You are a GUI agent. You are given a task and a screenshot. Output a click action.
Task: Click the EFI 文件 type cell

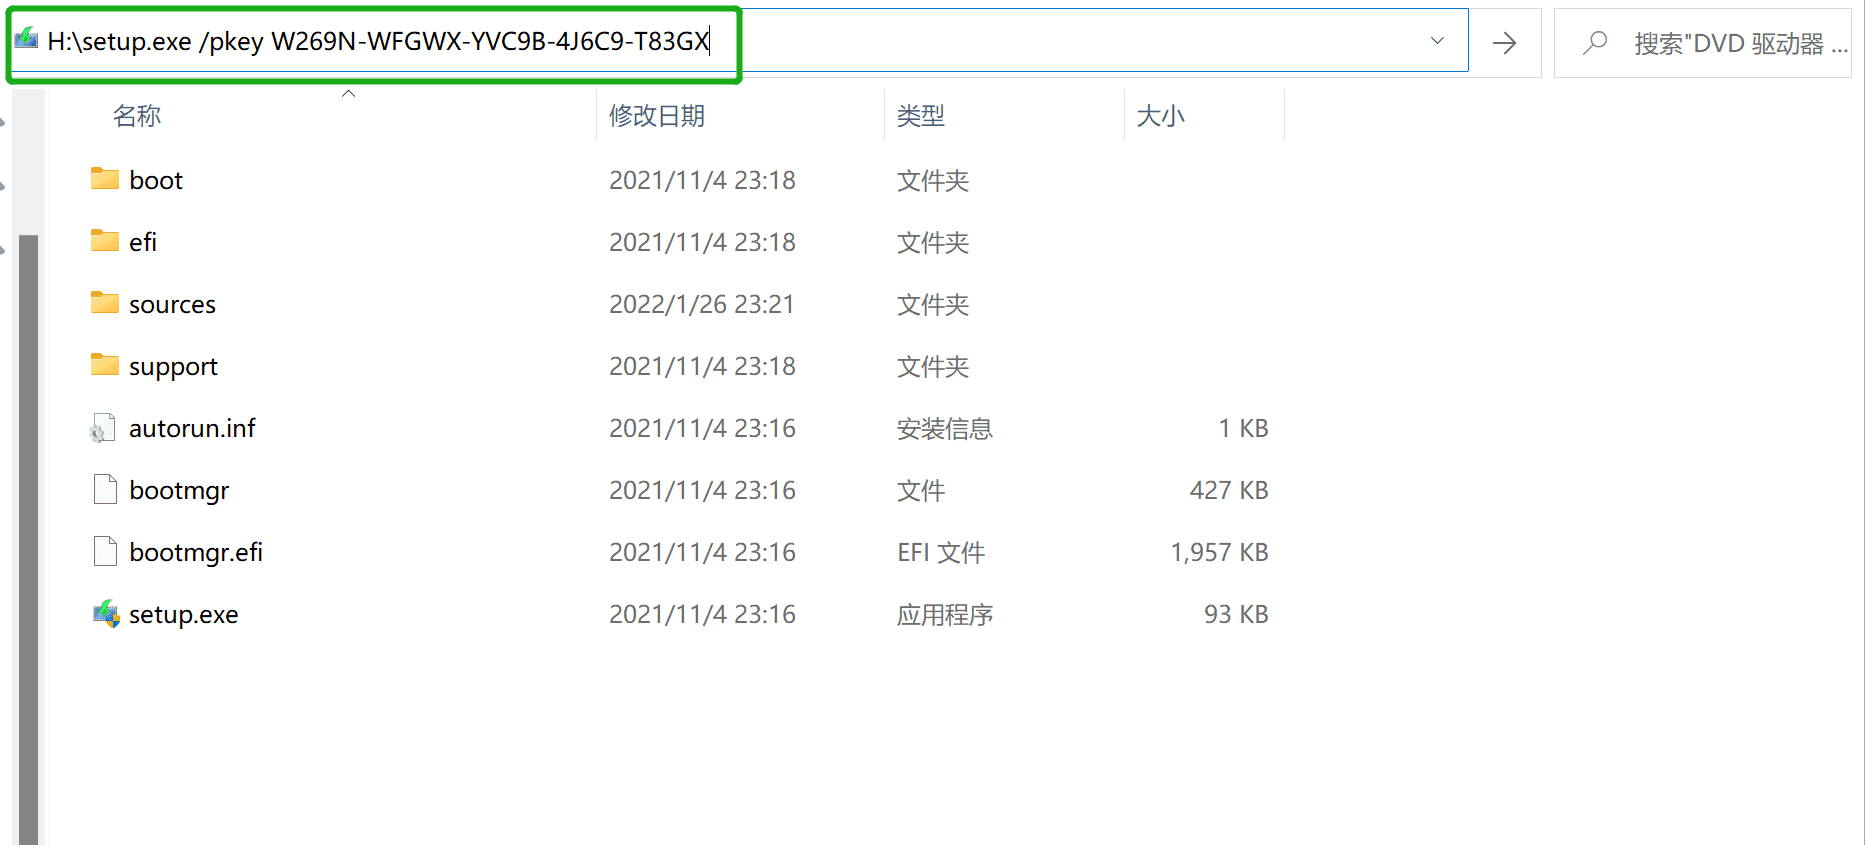941,553
